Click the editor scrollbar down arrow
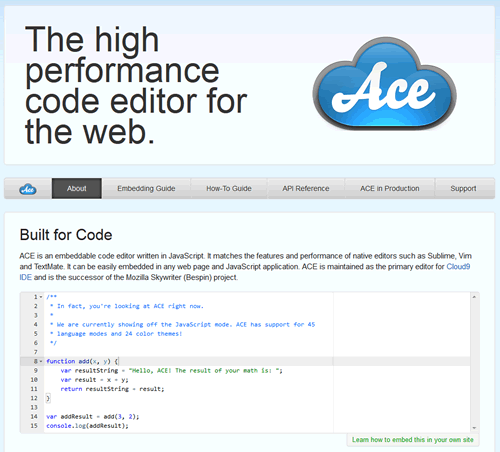Image resolution: width=500 pixels, height=452 pixels. coord(474,428)
